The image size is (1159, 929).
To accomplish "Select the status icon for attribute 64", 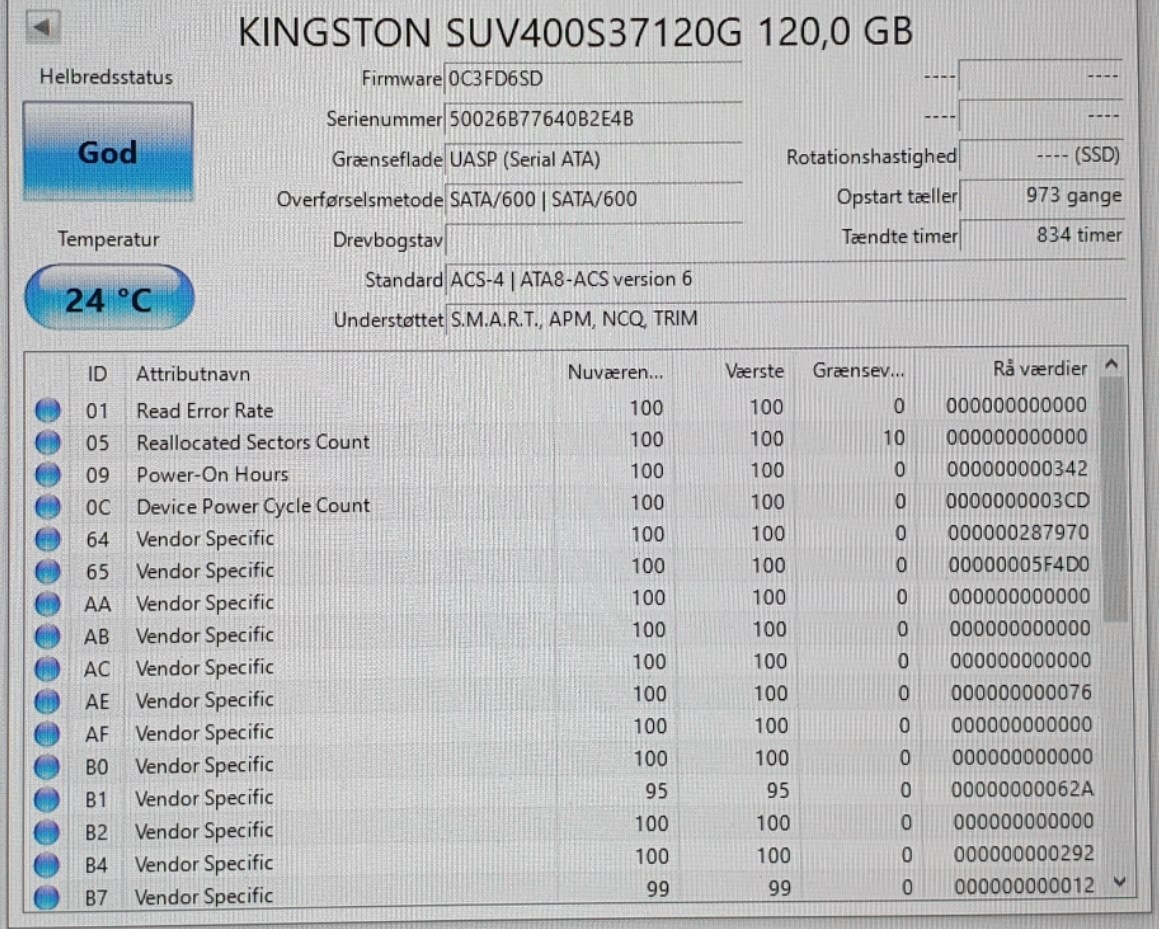I will [x=48, y=540].
